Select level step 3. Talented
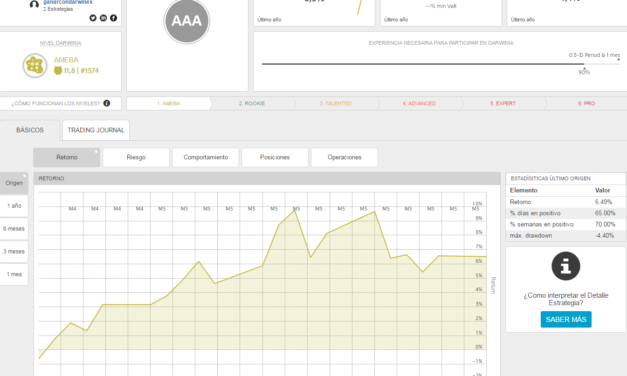The image size is (627, 376). [335, 104]
